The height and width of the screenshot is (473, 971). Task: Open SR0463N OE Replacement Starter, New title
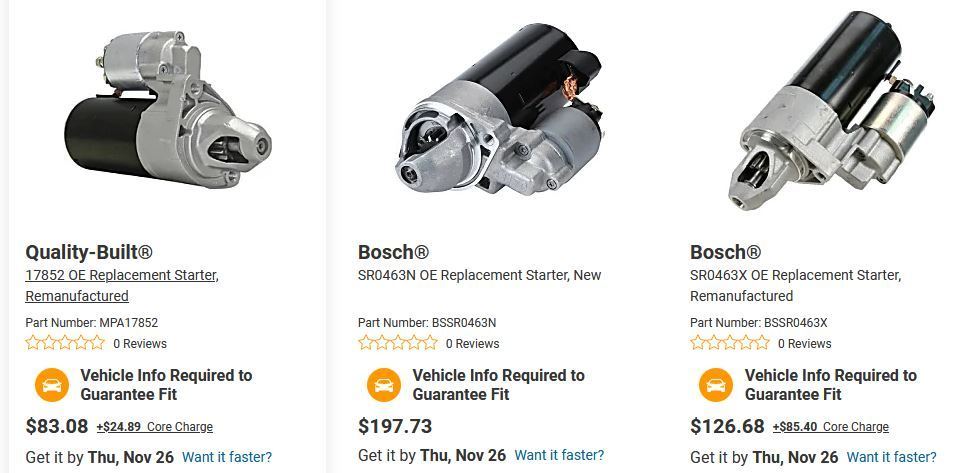tap(479, 275)
